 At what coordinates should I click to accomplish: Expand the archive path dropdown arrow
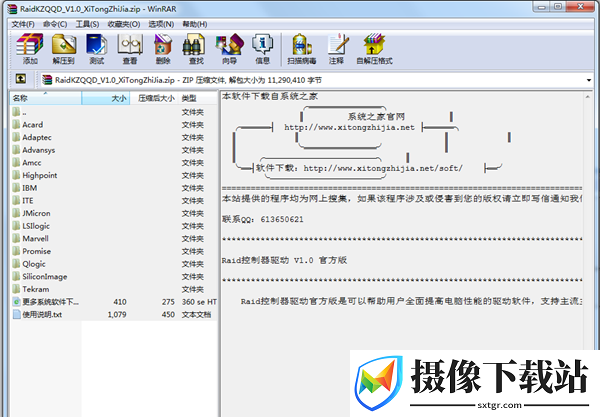[589, 80]
